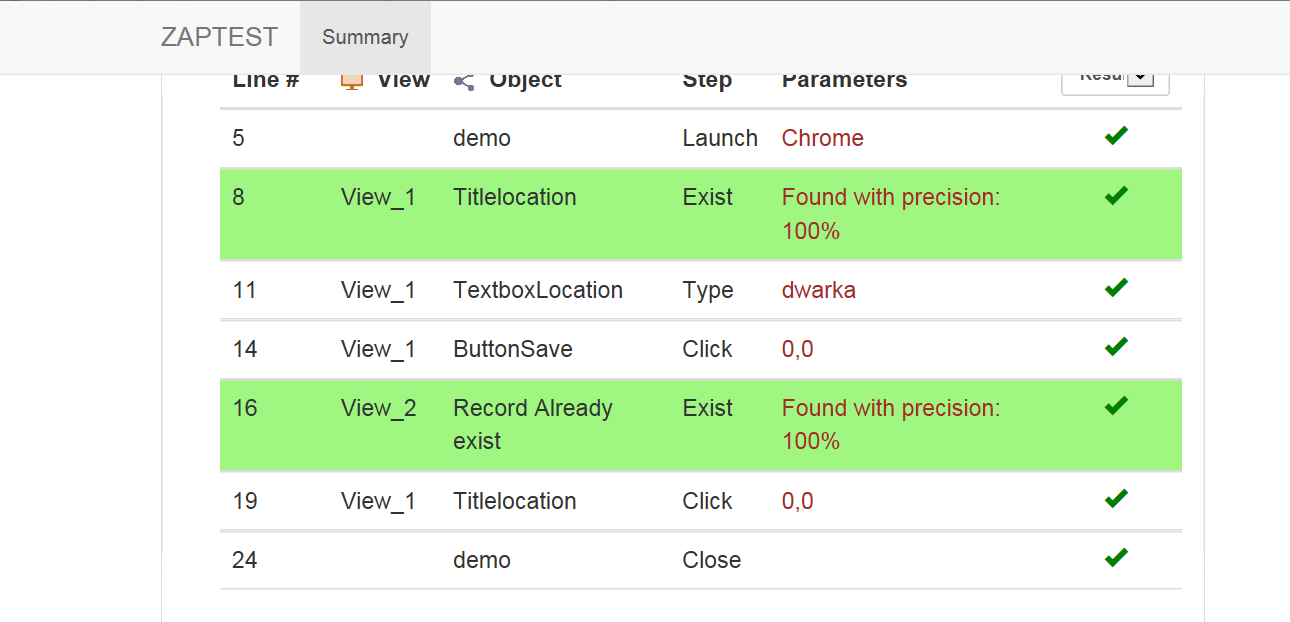Click Exist step in line 8
The width and height of the screenshot is (1290, 622).
coord(708,197)
